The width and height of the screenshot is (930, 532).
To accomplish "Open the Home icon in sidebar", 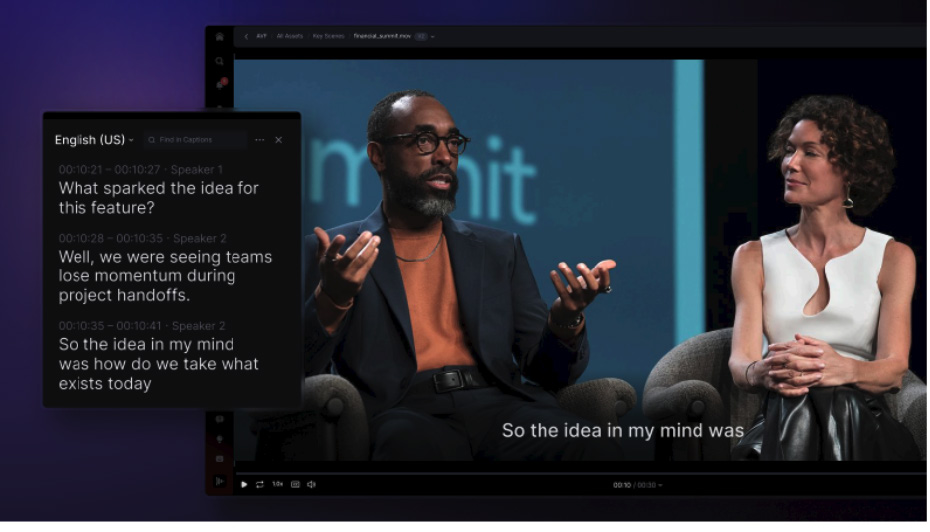I will pyautogui.click(x=220, y=37).
